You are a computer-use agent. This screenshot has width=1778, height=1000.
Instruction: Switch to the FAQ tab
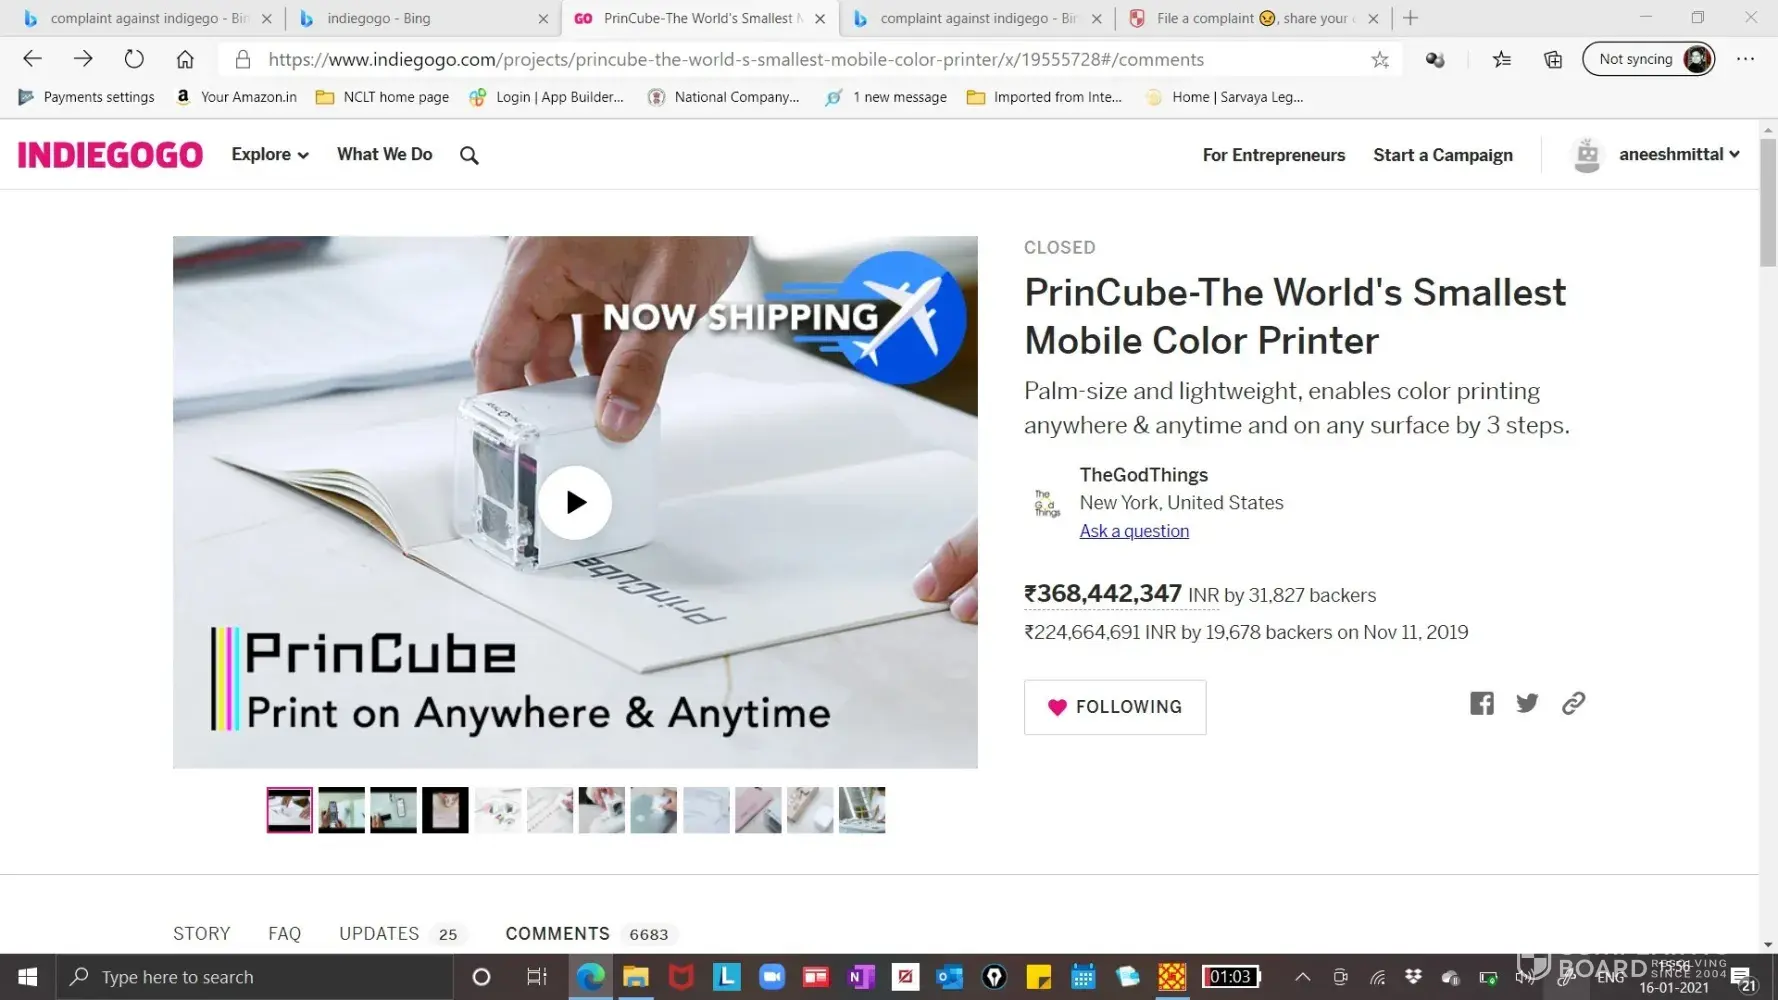coord(284,934)
